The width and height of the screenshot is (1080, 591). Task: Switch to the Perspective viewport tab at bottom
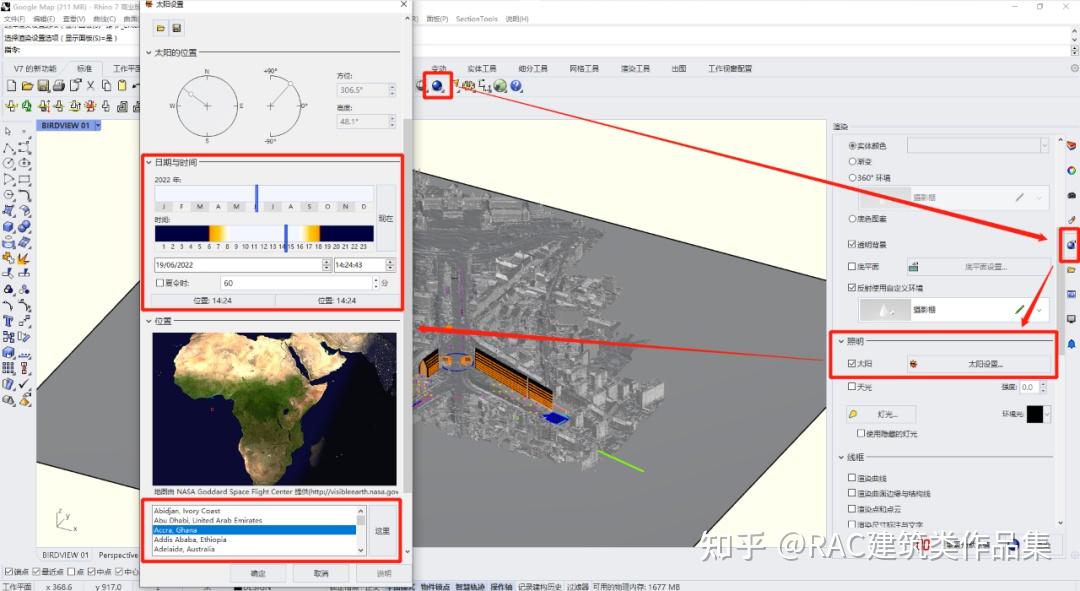118,555
